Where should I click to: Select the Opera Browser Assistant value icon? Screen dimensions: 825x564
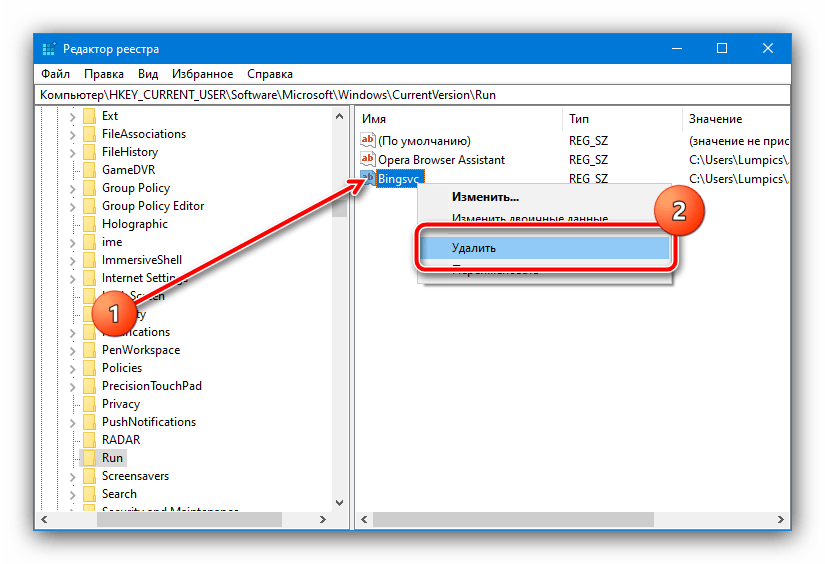tap(368, 160)
